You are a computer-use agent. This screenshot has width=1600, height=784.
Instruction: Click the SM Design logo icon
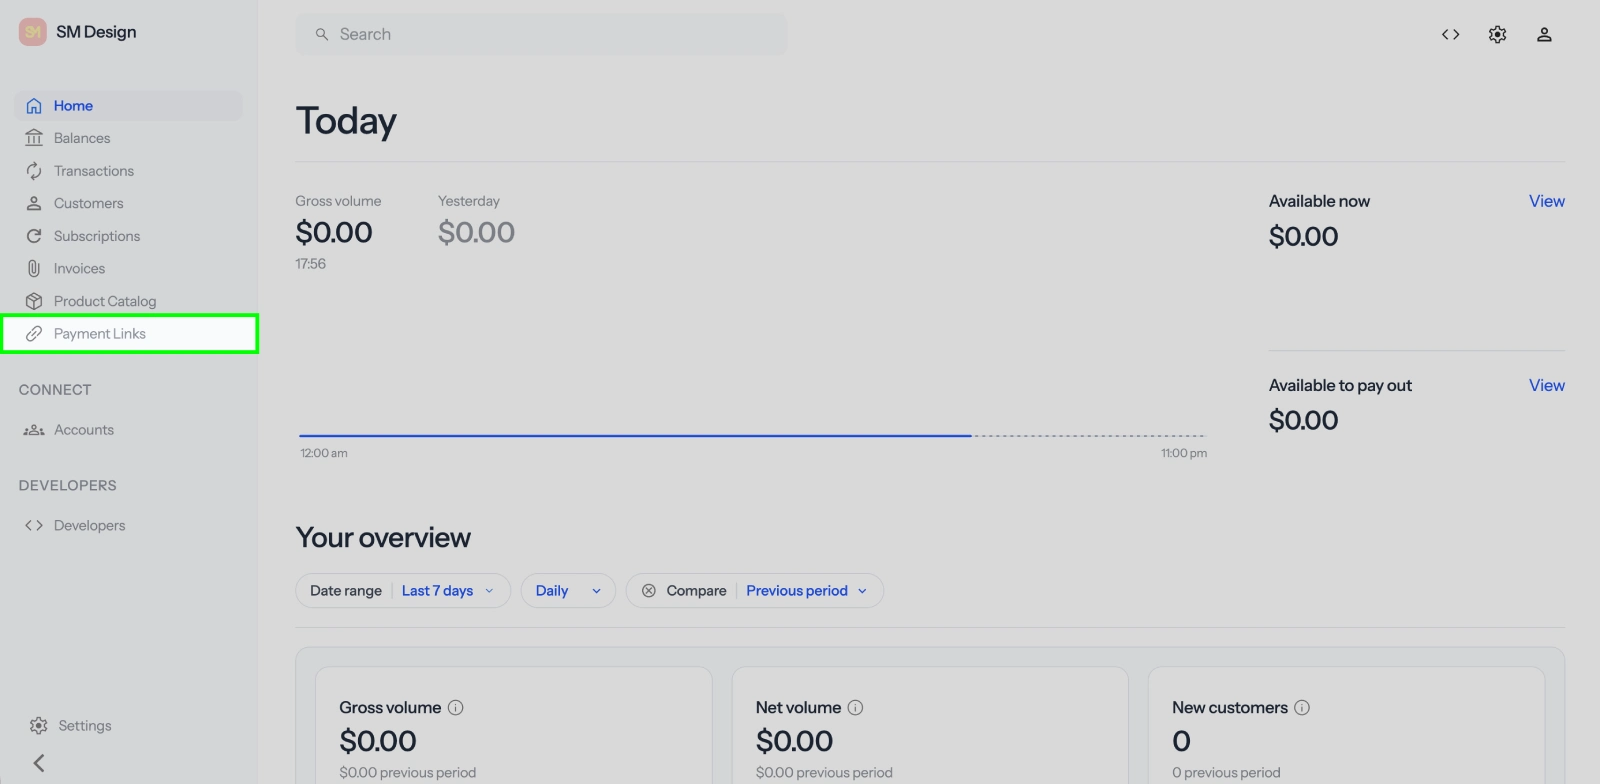point(33,32)
